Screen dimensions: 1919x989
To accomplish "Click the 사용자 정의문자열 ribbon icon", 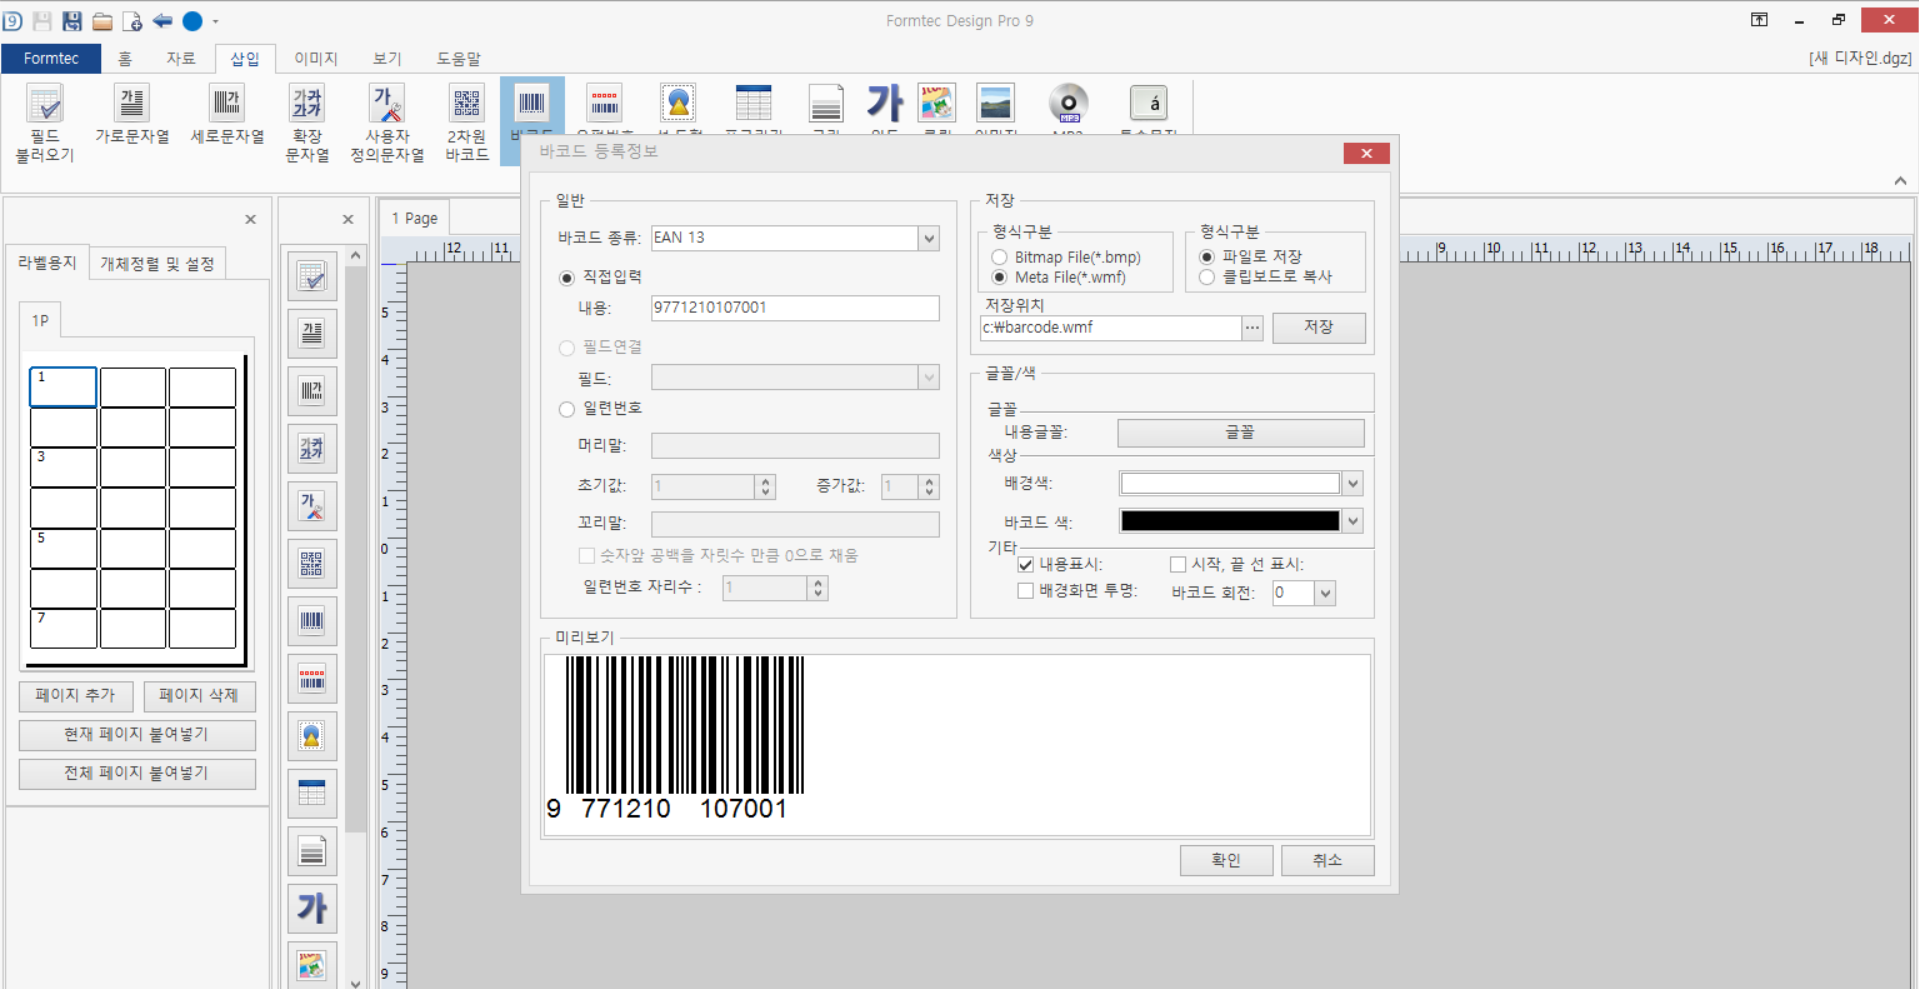I will tap(387, 123).
